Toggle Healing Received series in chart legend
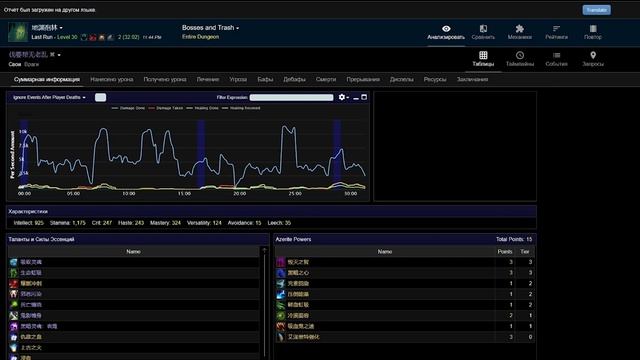The image size is (640, 360). [x=241, y=108]
